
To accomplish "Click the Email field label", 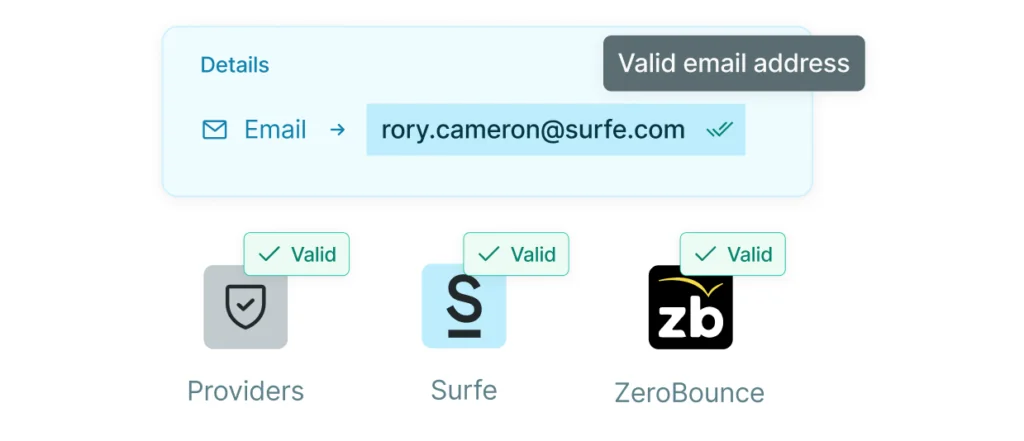I will tap(275, 130).
